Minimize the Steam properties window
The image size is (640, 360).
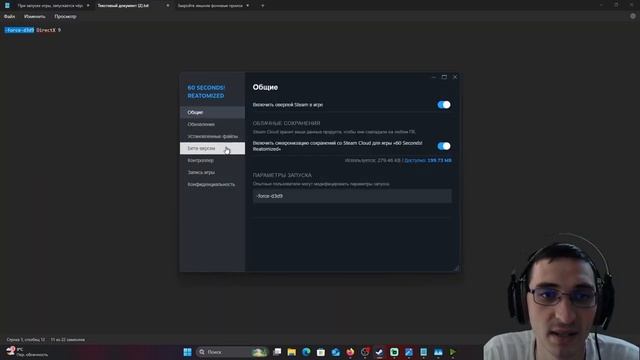pos(433,77)
